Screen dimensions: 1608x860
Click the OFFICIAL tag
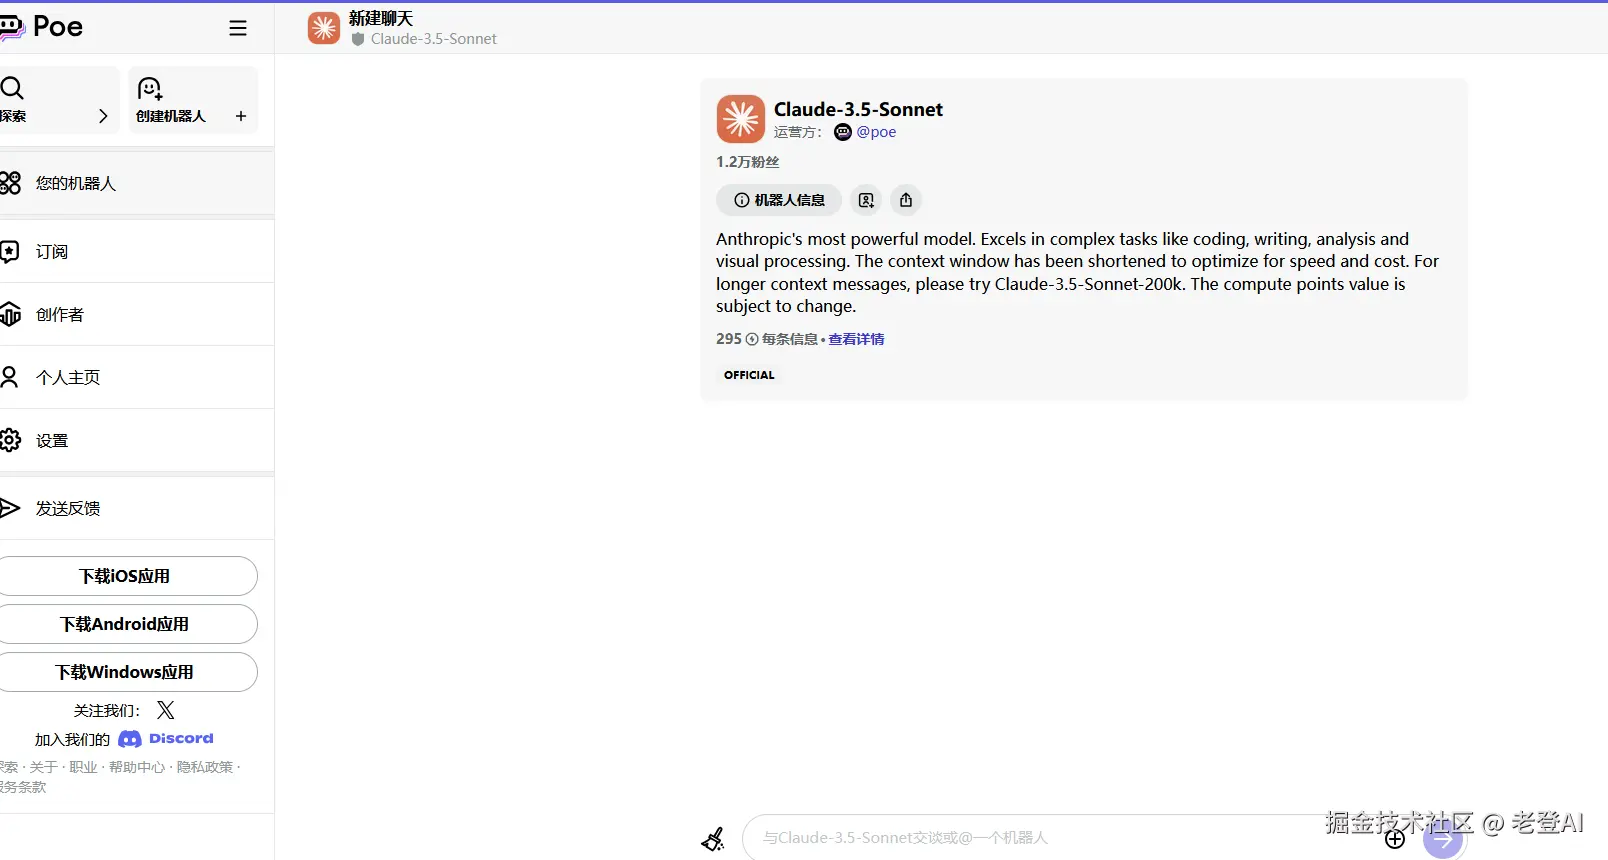(x=749, y=375)
